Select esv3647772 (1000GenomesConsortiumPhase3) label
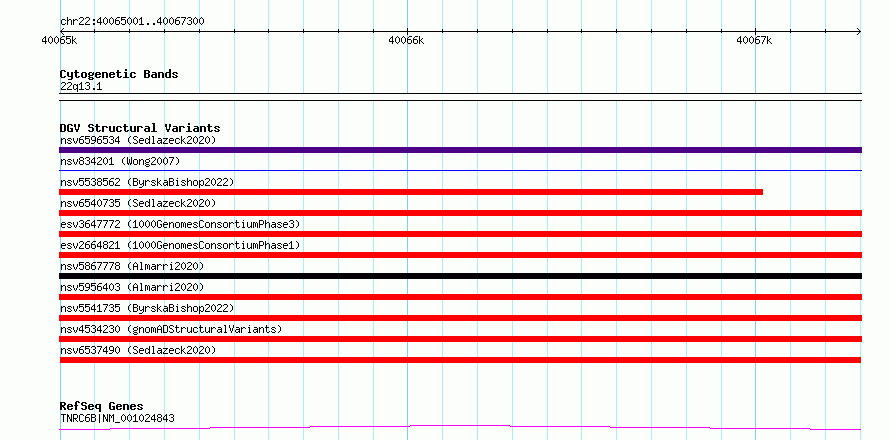This screenshot has width=890, height=440. click(x=180, y=224)
